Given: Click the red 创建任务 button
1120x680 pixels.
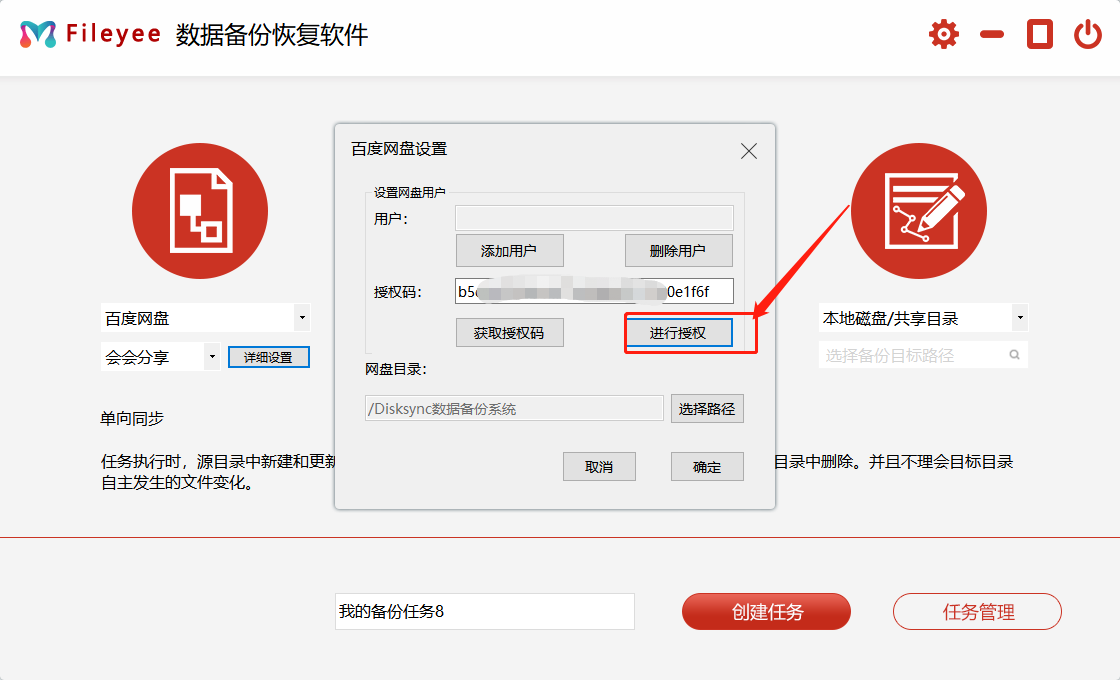Looking at the screenshot, I should tap(766, 611).
